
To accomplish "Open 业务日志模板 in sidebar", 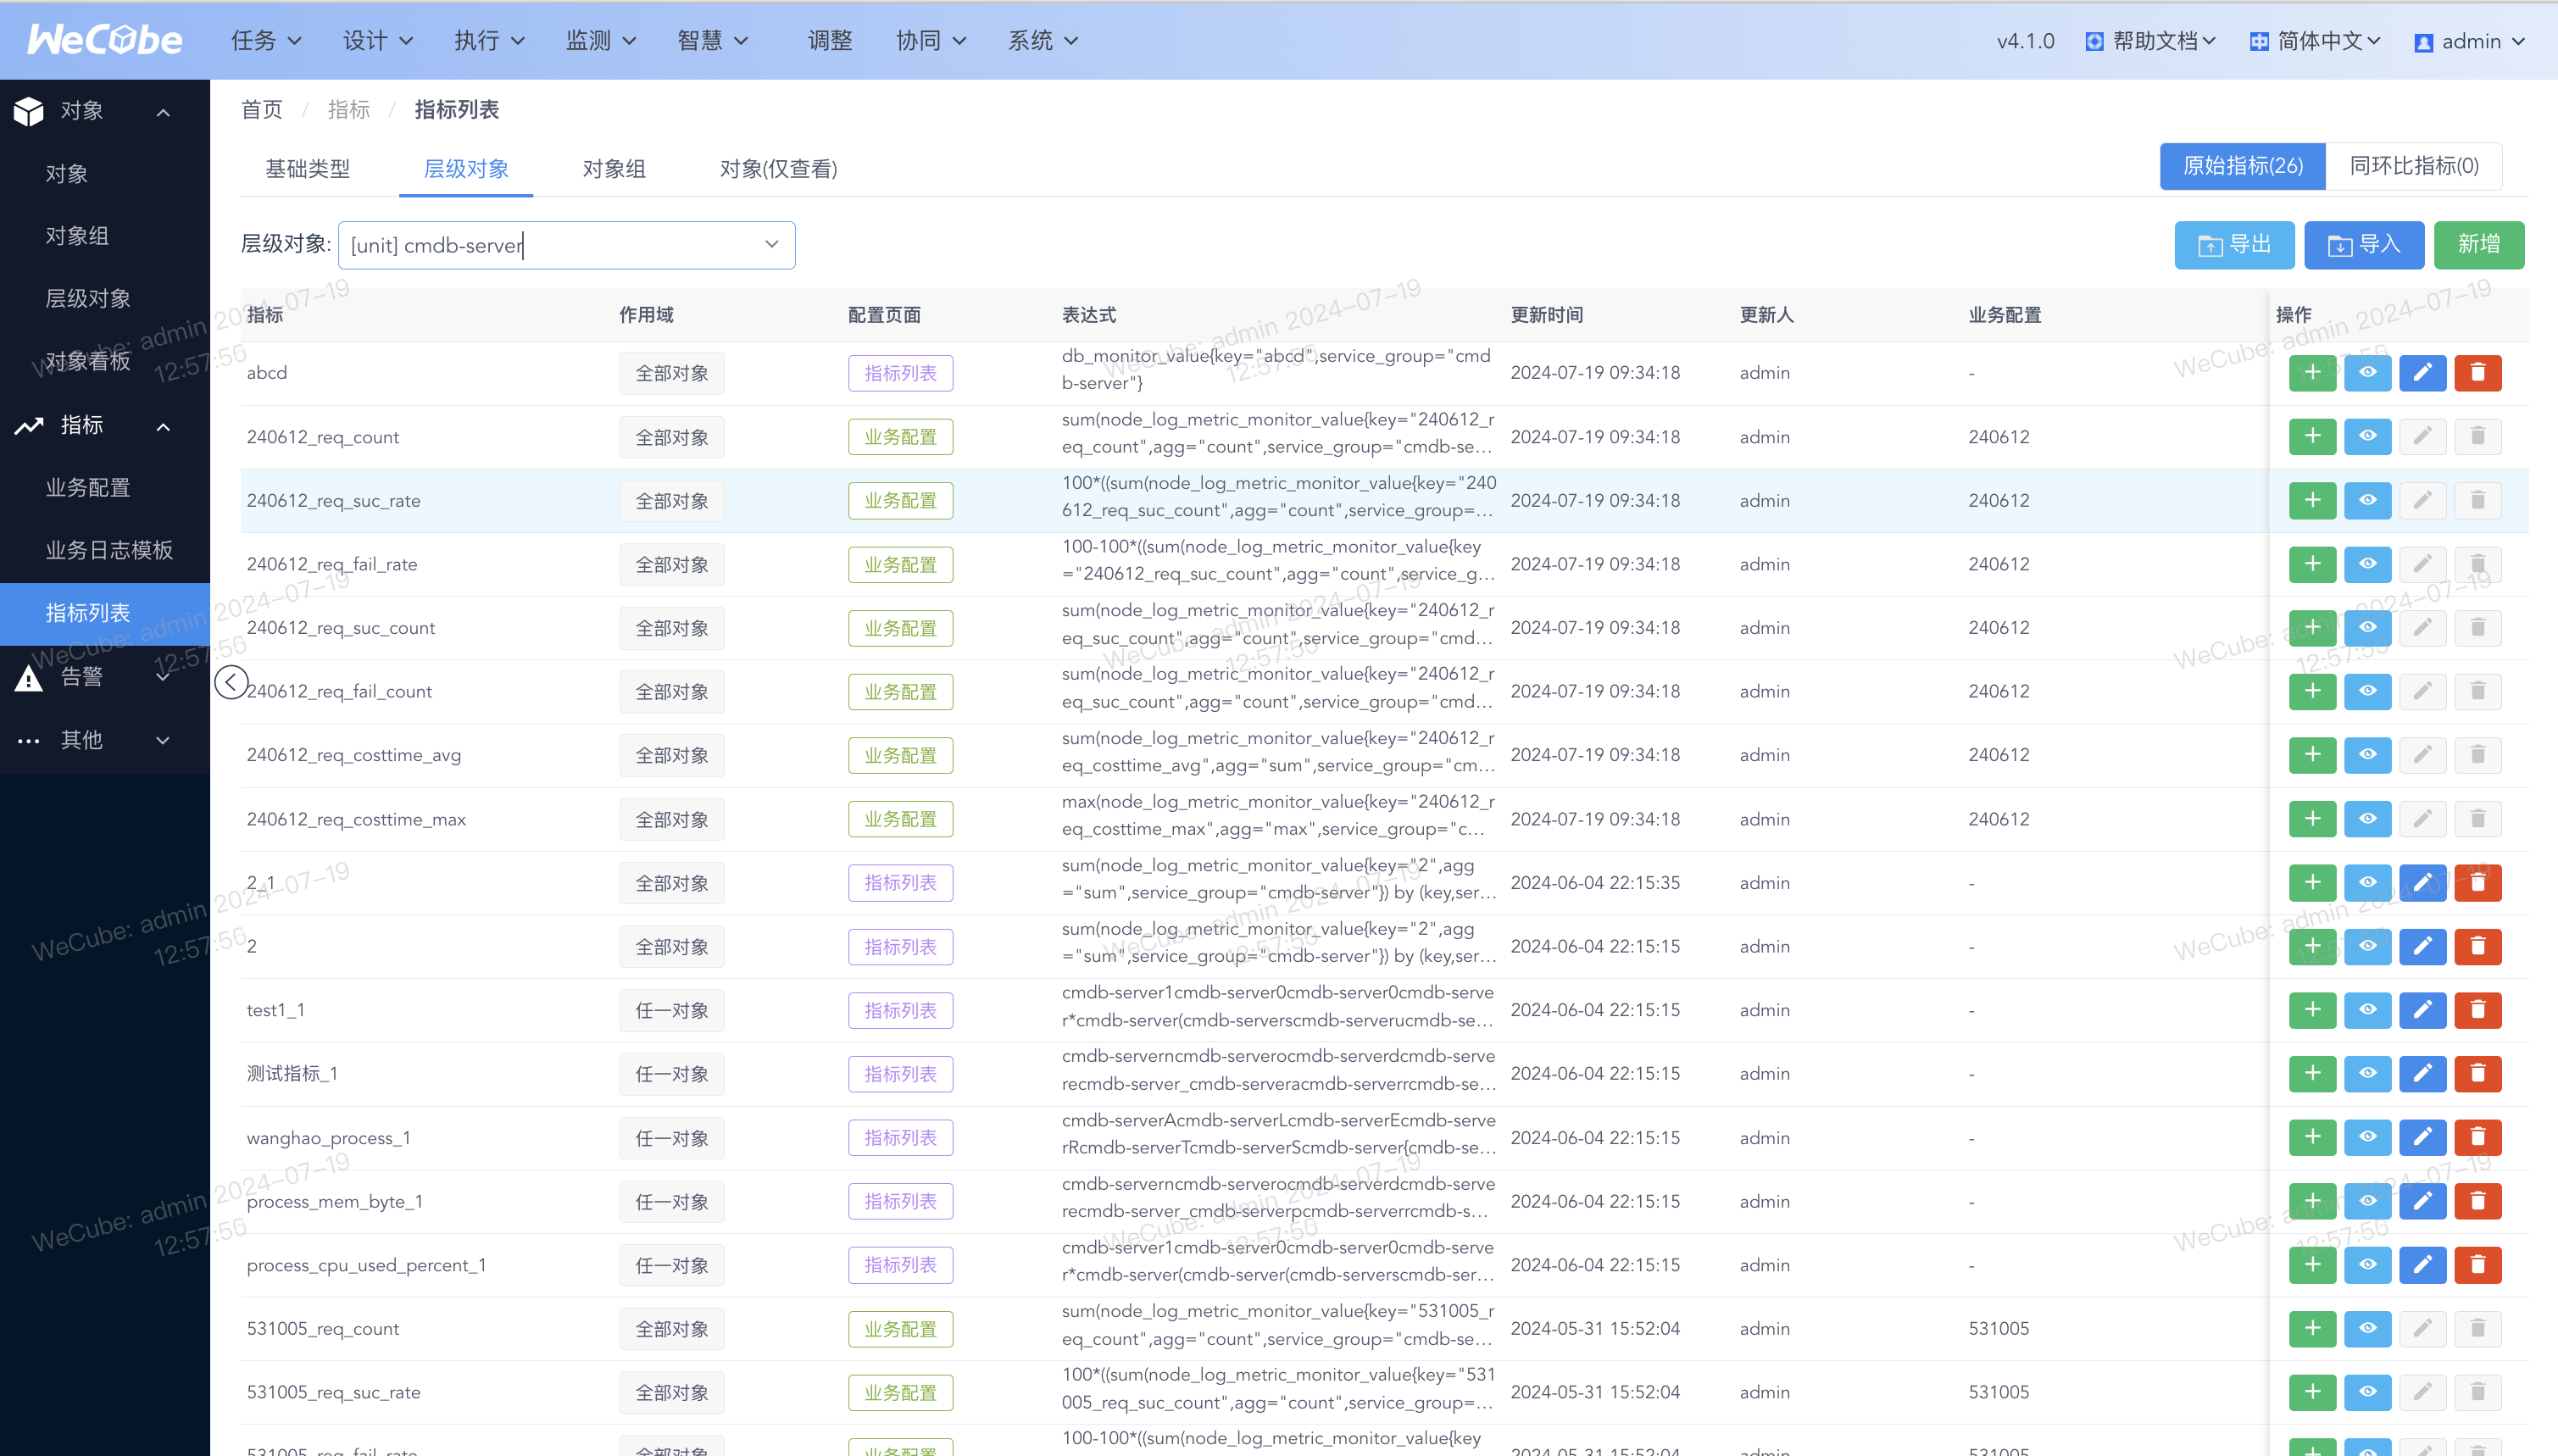I will (x=109, y=550).
